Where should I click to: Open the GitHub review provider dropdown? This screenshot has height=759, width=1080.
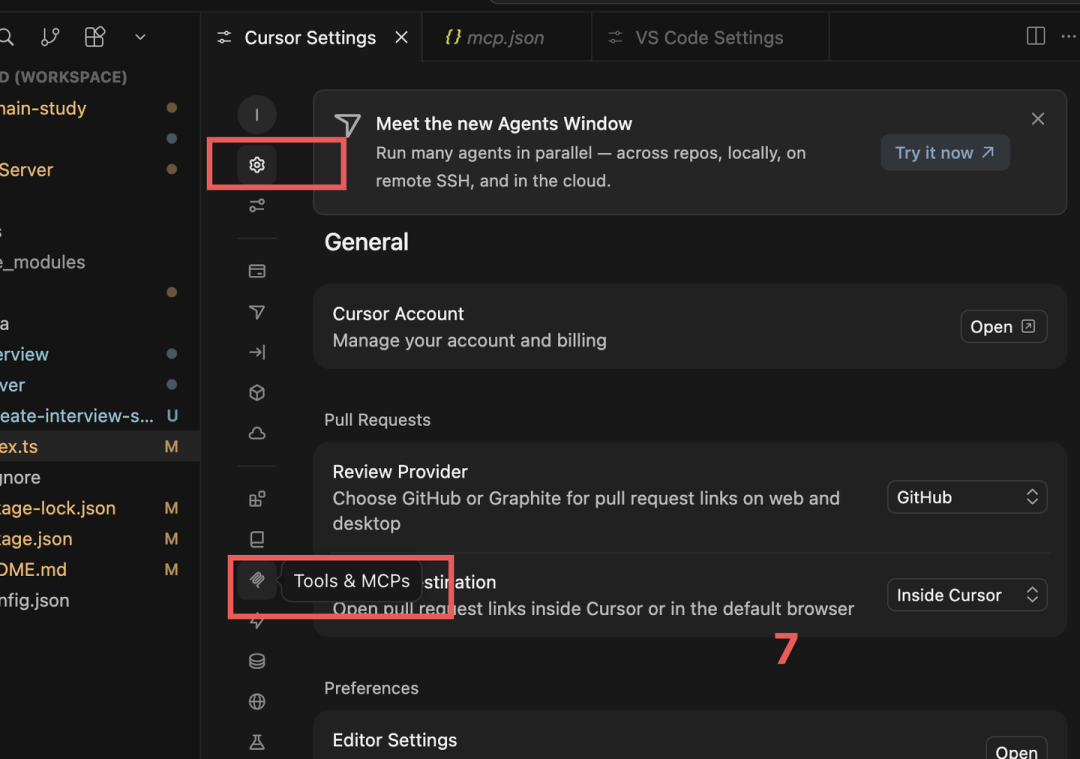point(967,497)
